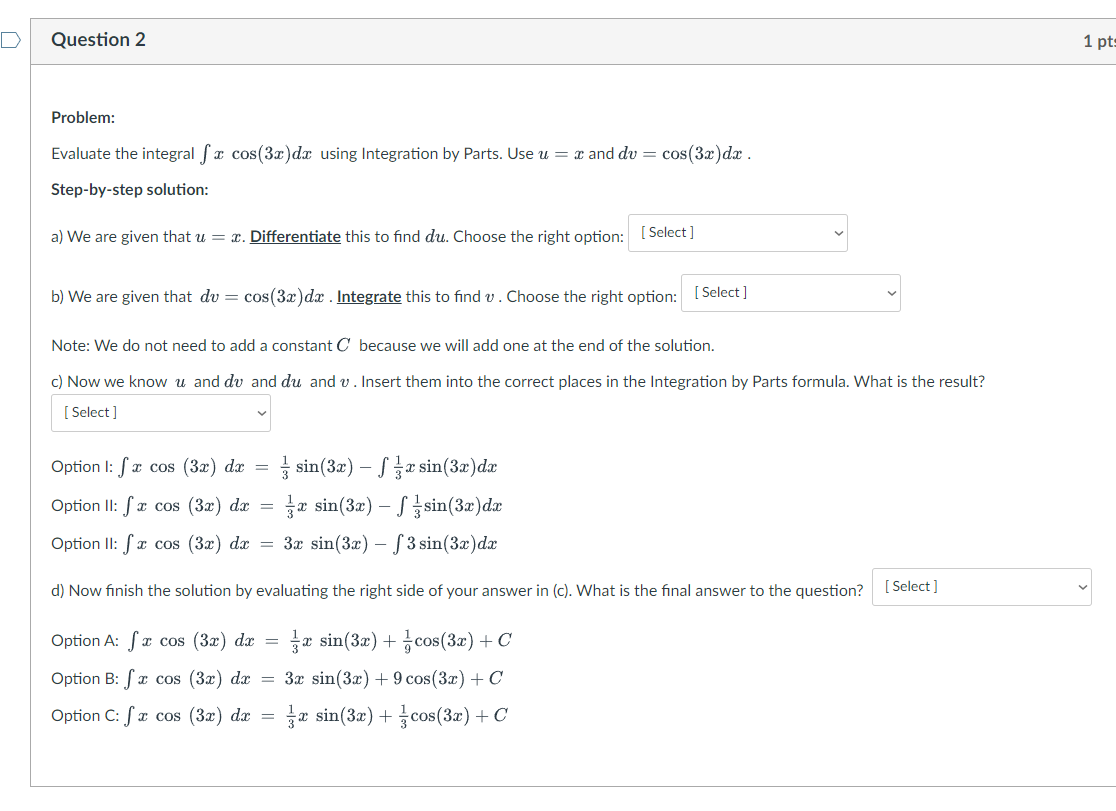The width and height of the screenshot is (1116, 811).
Task: Click the Problem heading text
Action: pyautogui.click(x=83, y=117)
